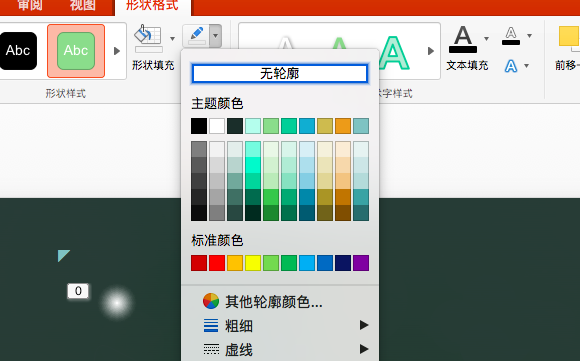Click the Text Fill letter A icon
The height and width of the screenshot is (361, 580).
click(x=463, y=39)
